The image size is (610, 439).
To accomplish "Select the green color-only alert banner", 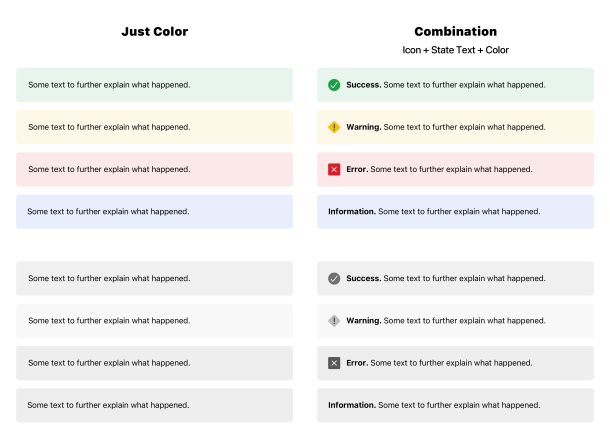I will pyautogui.click(x=154, y=85).
